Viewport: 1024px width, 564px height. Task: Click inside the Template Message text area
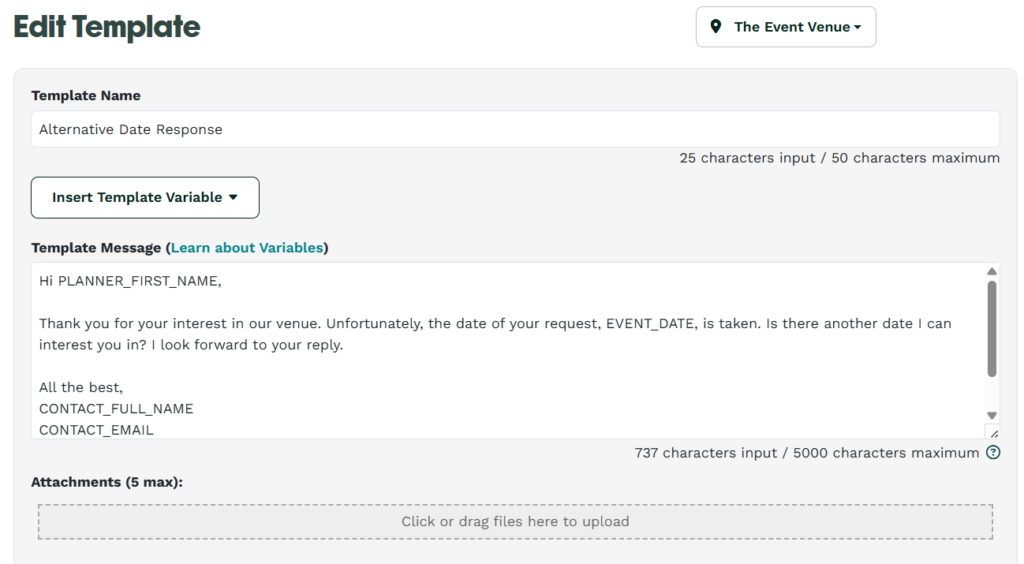(x=509, y=351)
